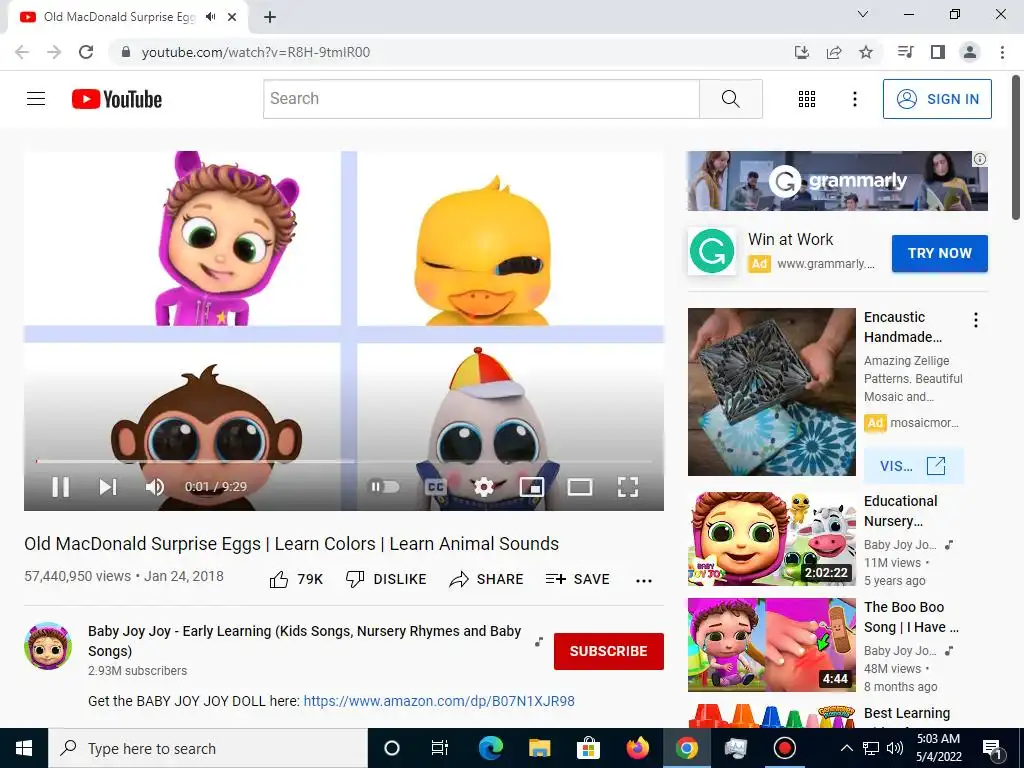1024x768 pixels.
Task: Open Educational Nursery video thumbnail
Action: [771, 539]
